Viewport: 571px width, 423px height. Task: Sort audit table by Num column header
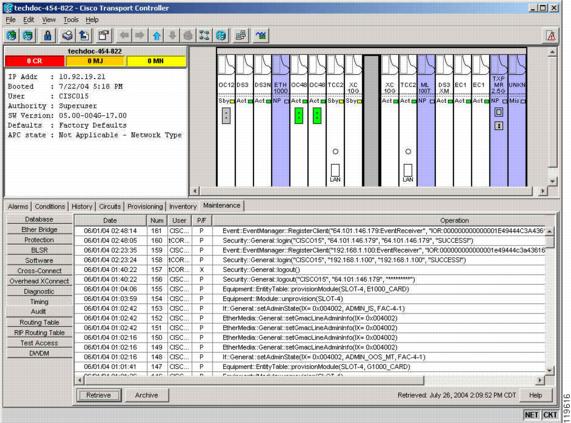tap(157, 220)
